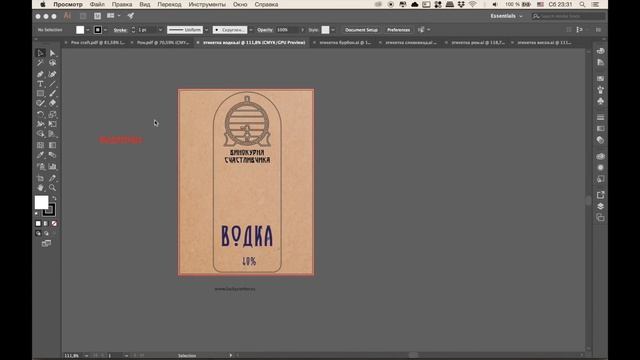Select the Eyedropper tool
The image size is (640, 360).
[40, 155]
